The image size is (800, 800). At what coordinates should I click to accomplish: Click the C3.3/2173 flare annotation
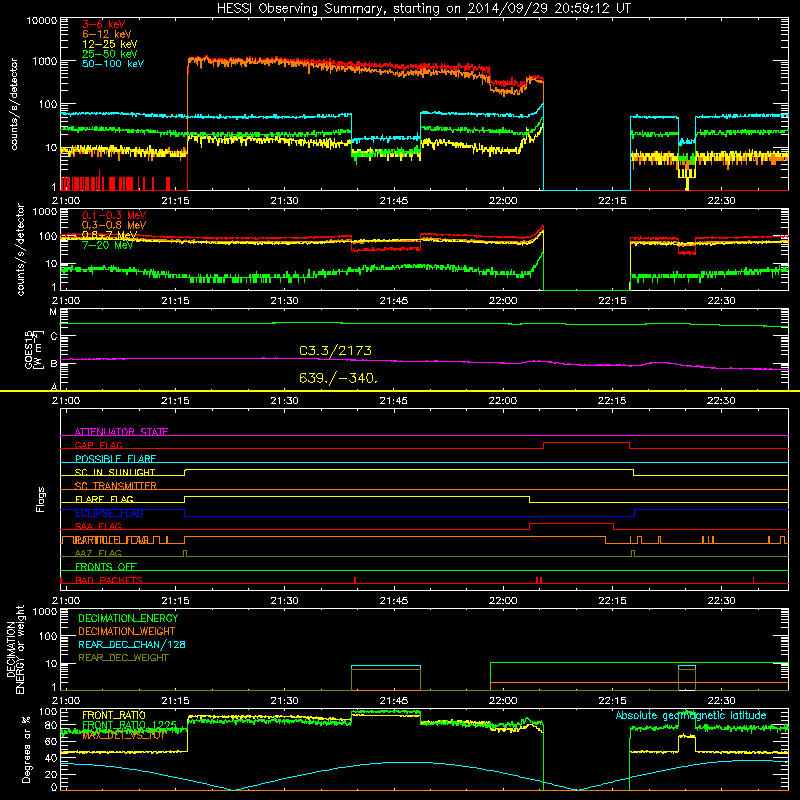point(335,351)
